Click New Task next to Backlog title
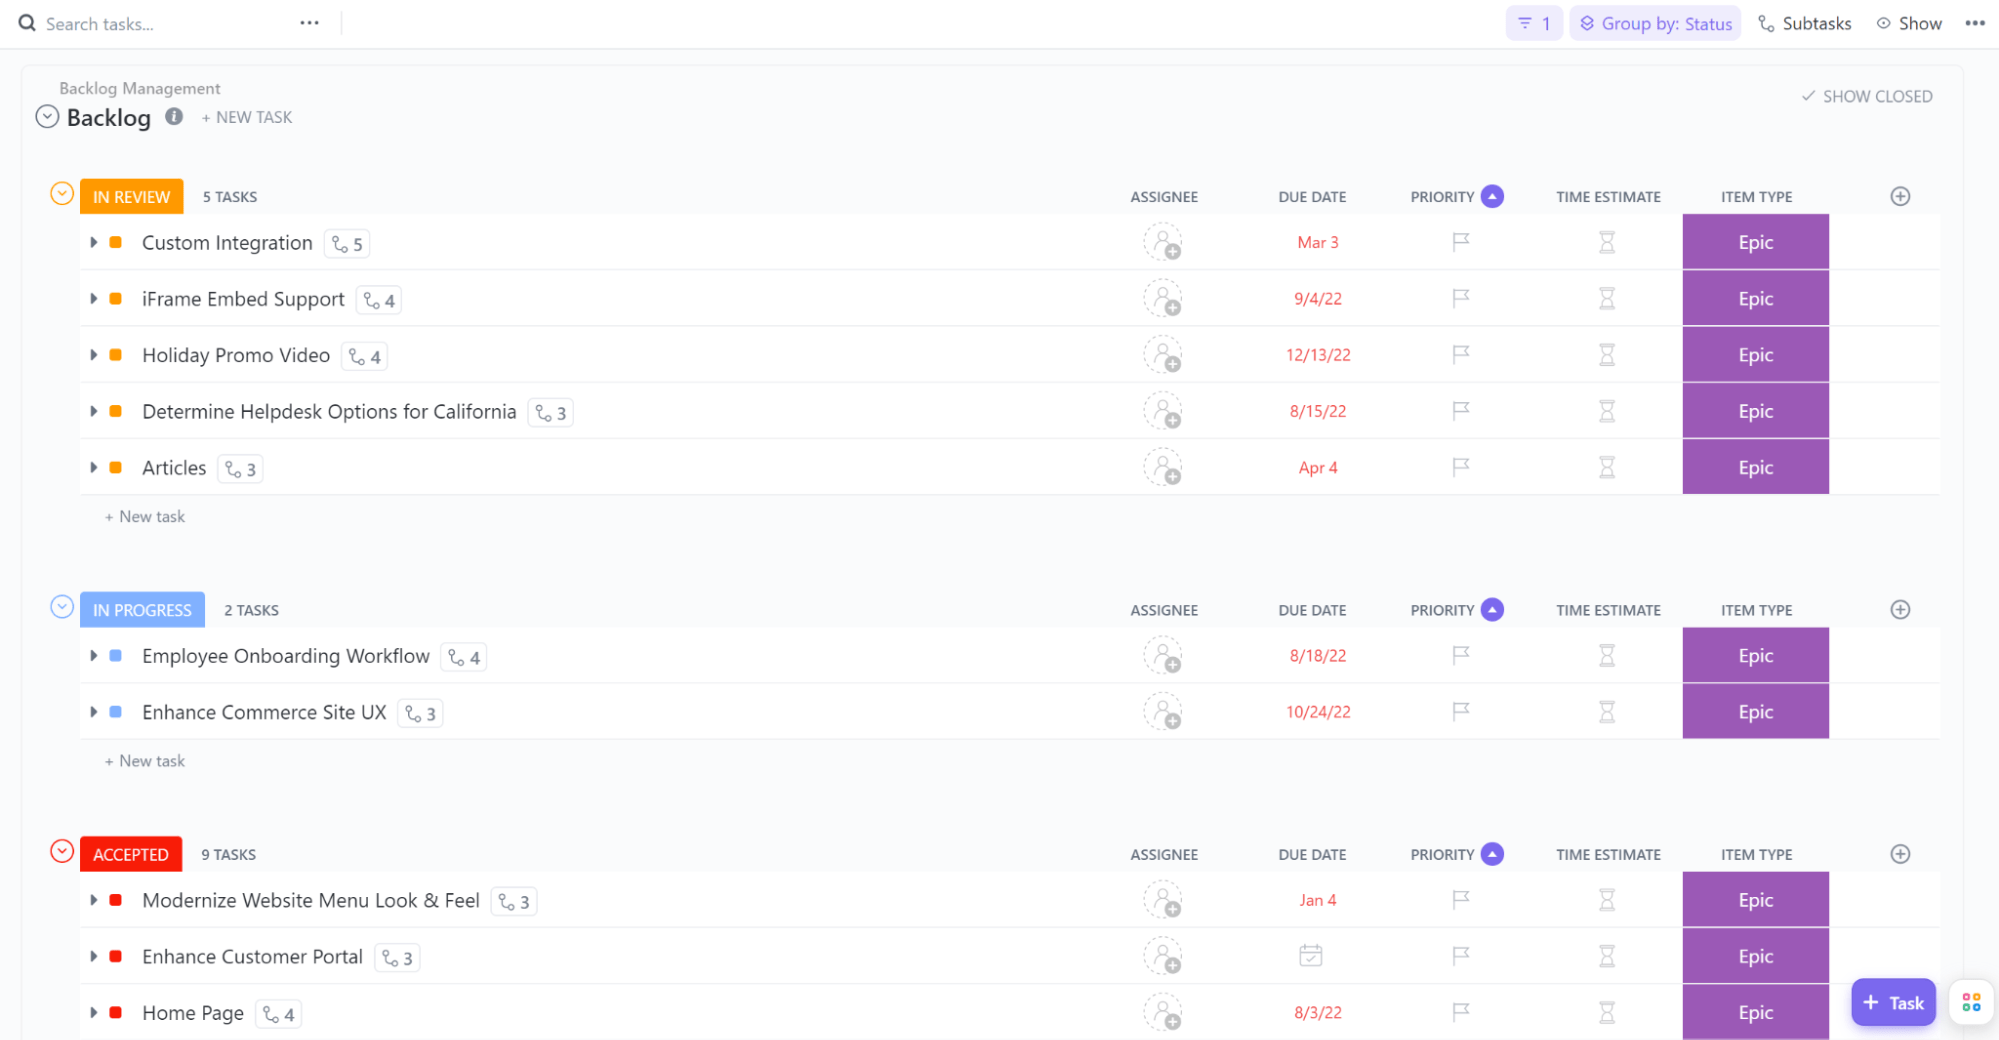 point(247,117)
